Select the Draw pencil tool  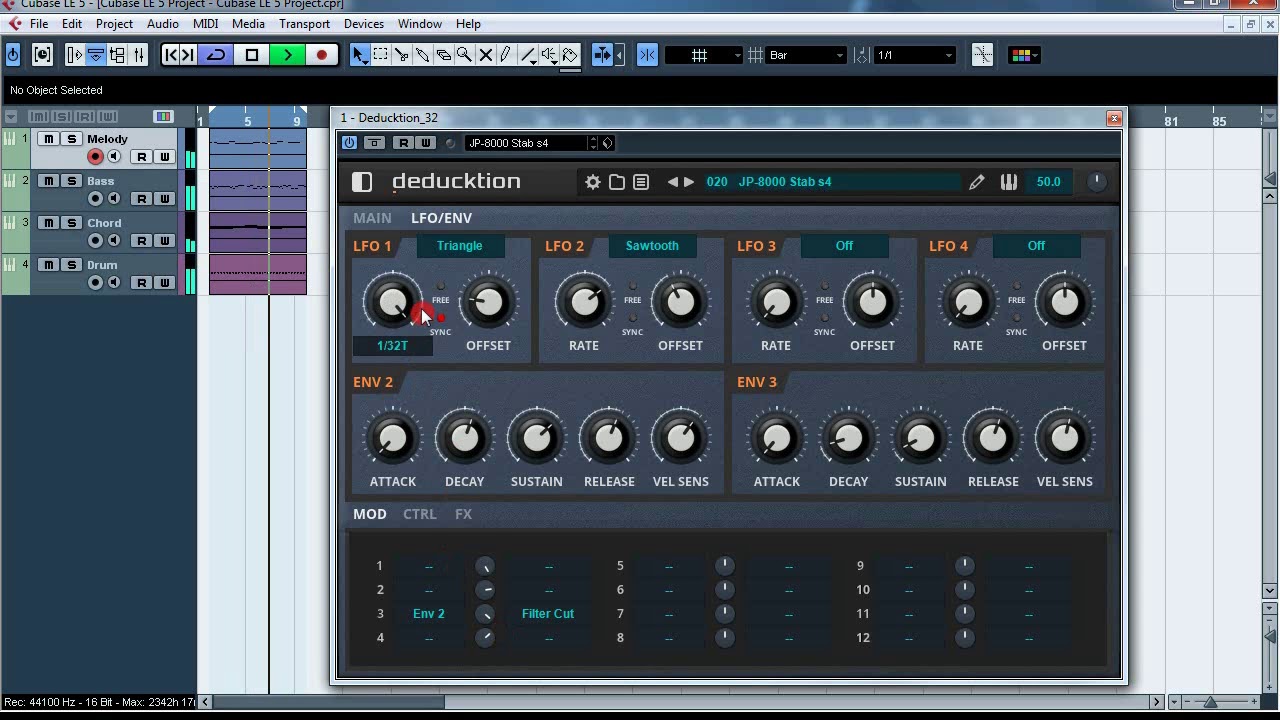click(507, 55)
